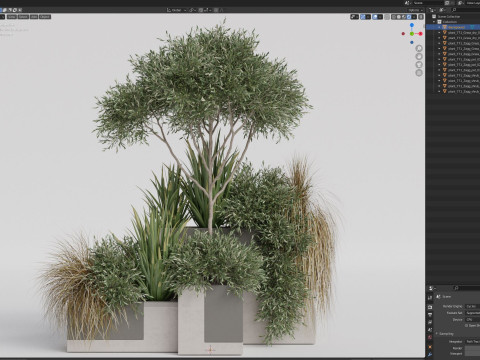Switch to solid shading

pos(399,17)
